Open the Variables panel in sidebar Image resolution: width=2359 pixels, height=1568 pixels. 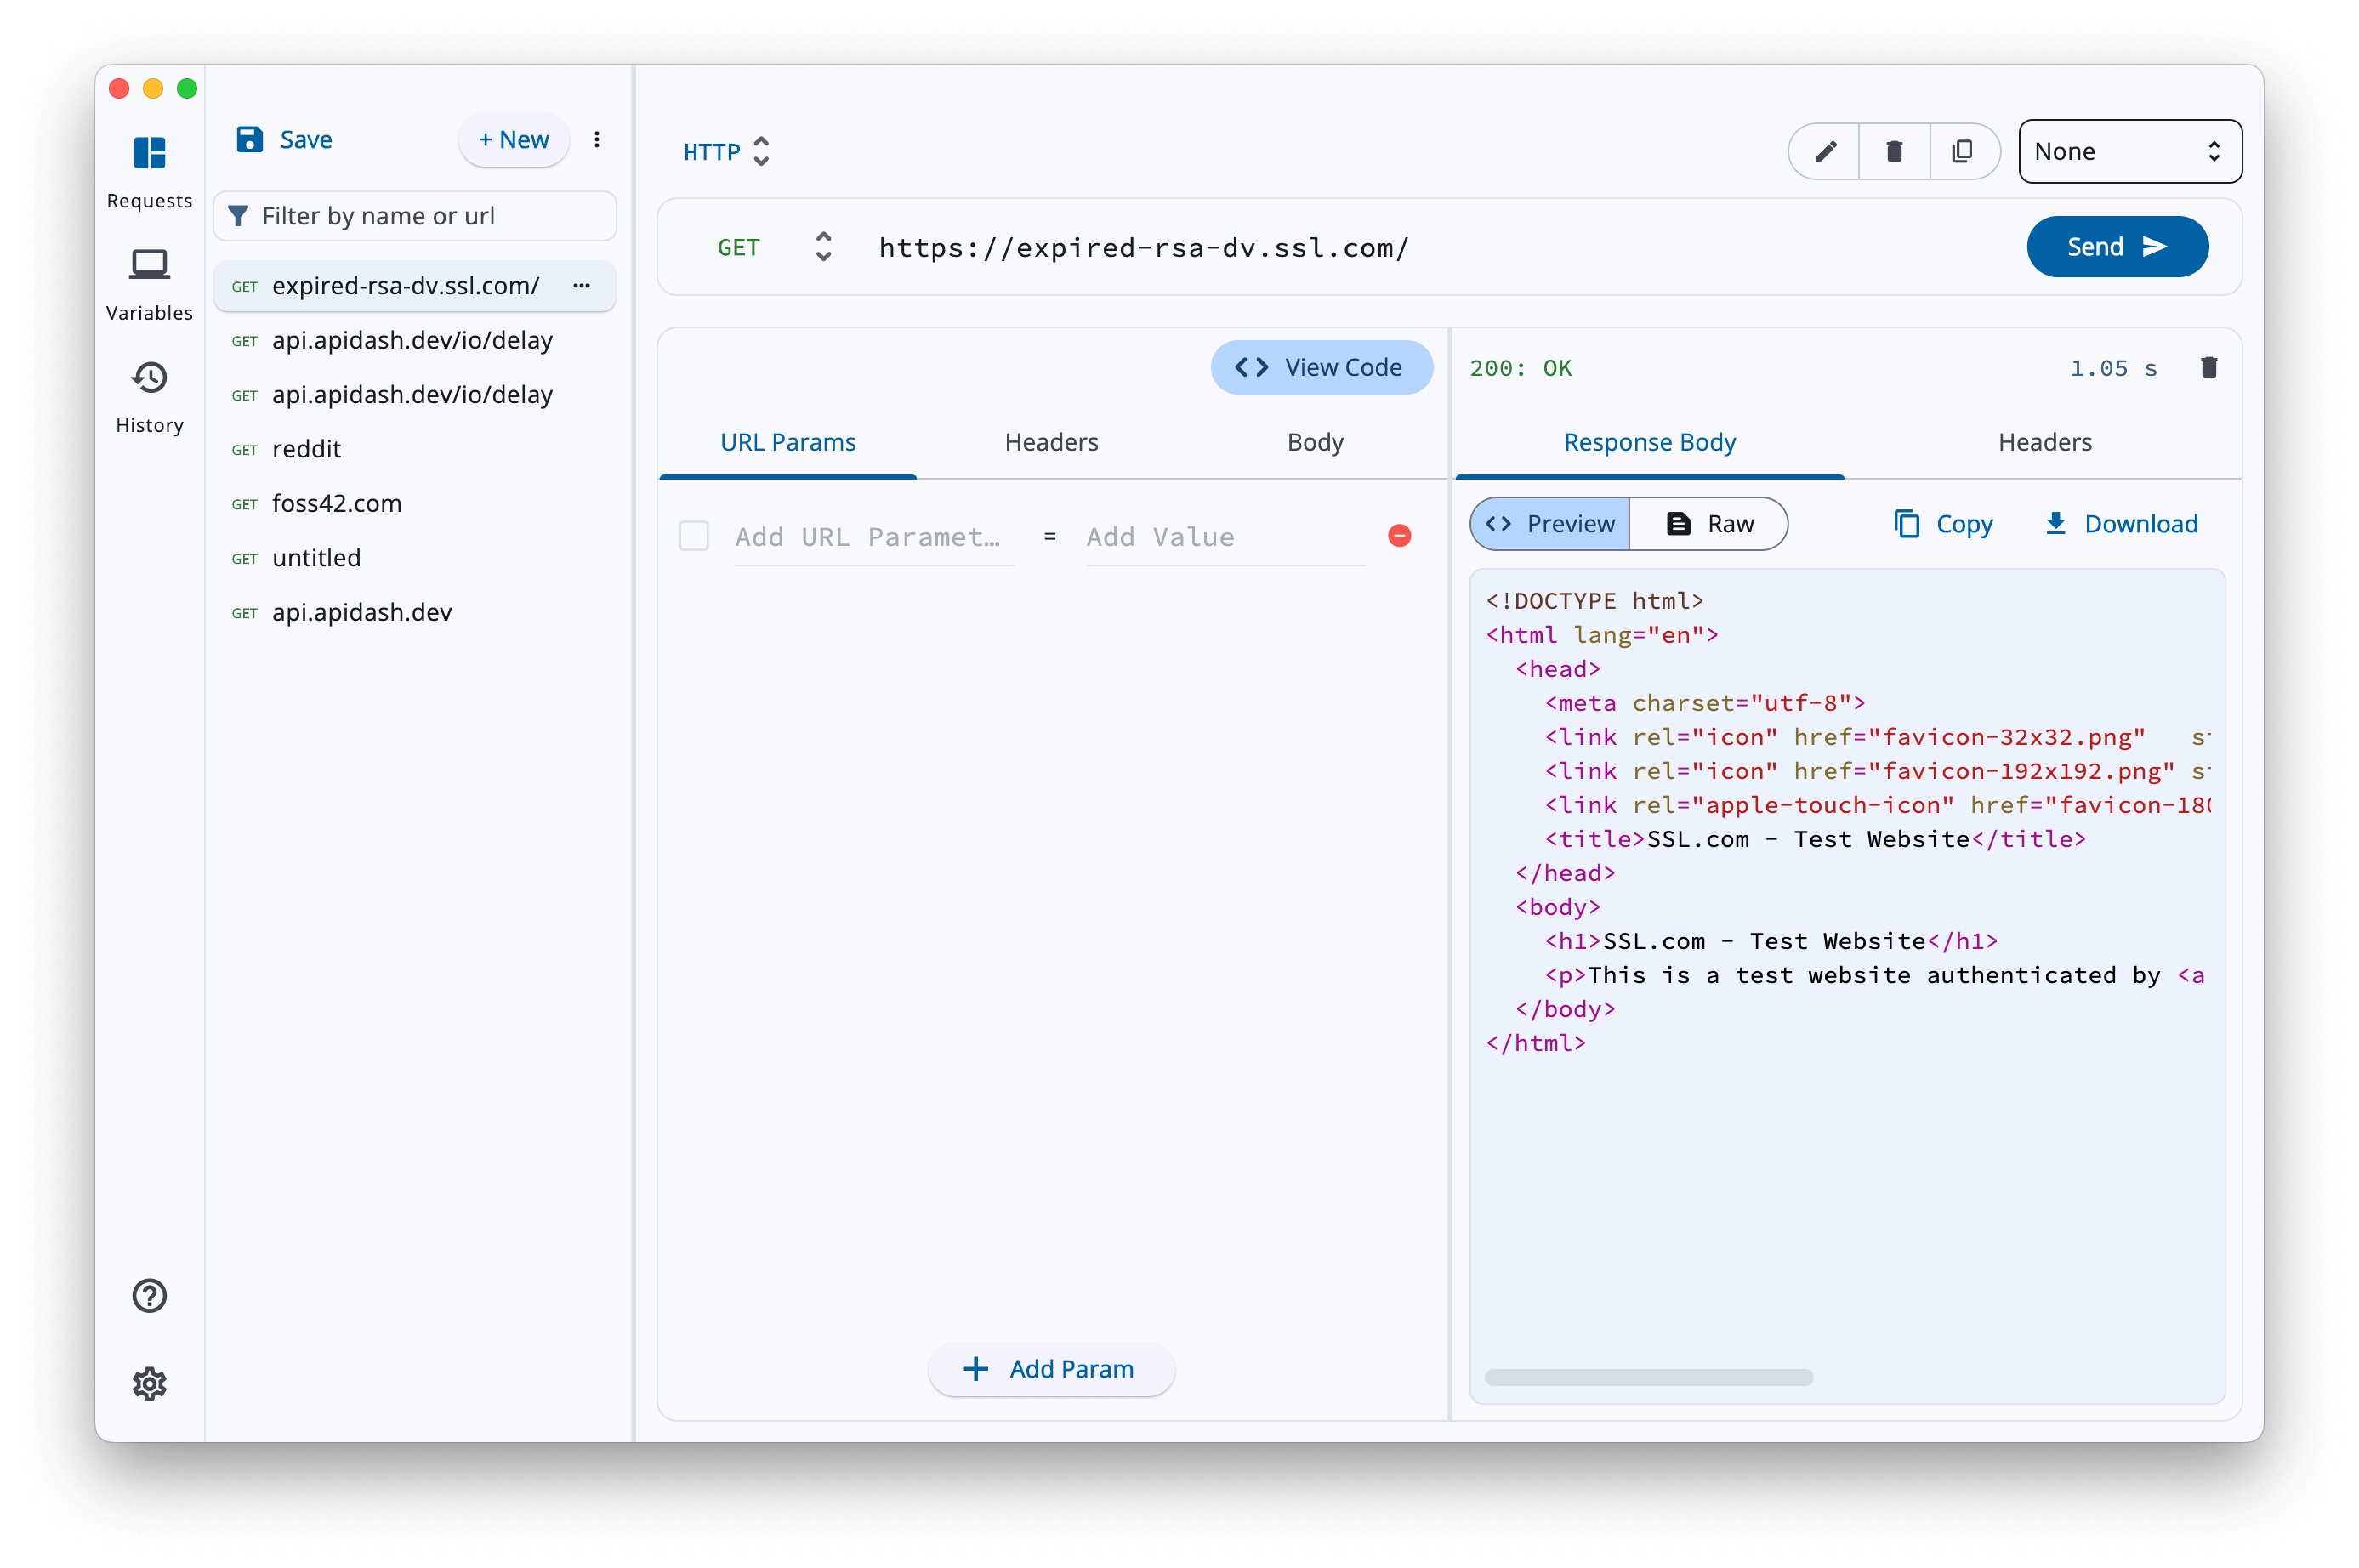(149, 283)
